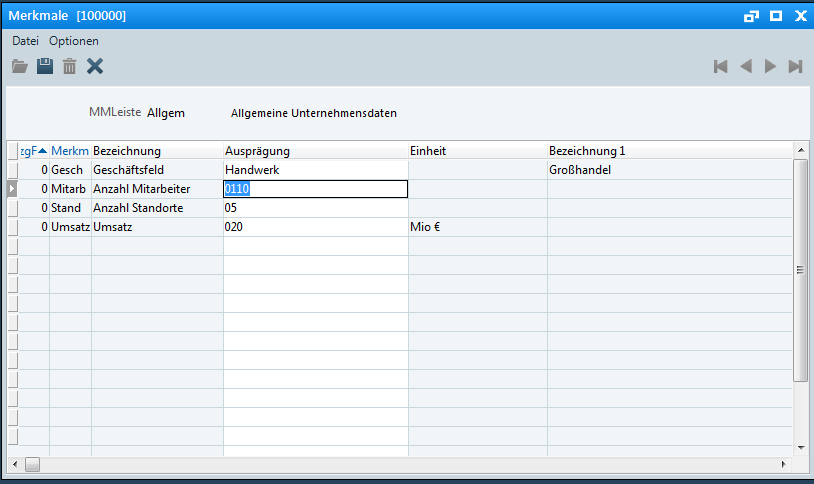The height and width of the screenshot is (484, 814).
Task: Select the Bezeichnung column header
Action: pyautogui.click(x=157, y=151)
